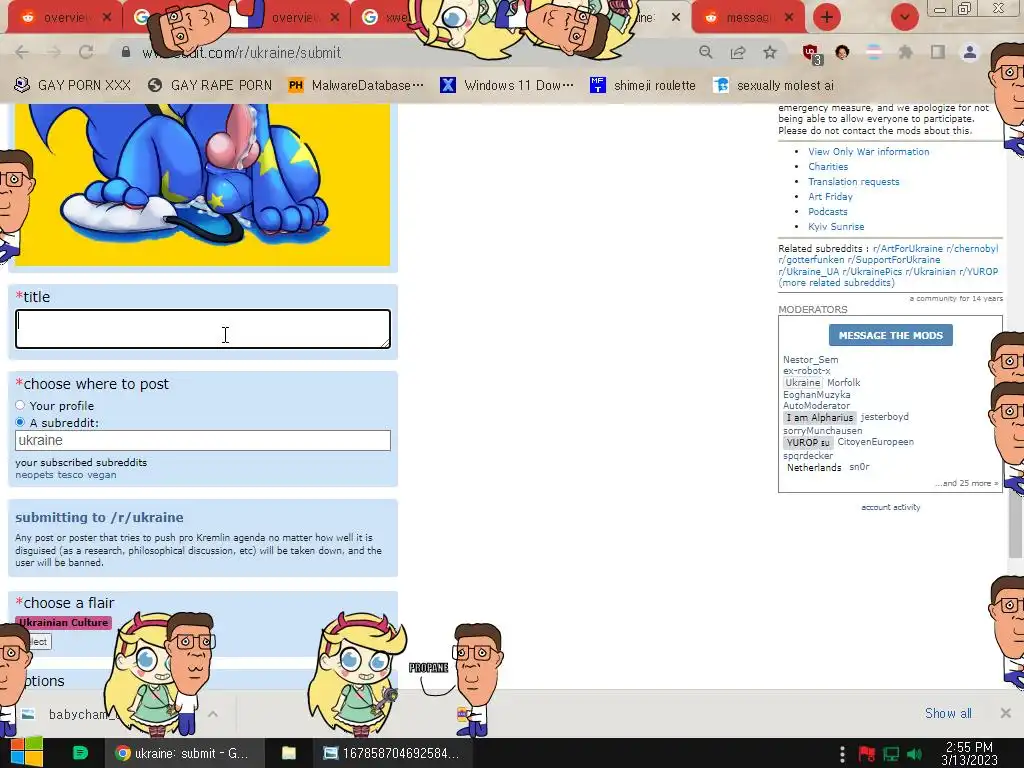The image size is (1024, 768).
Task: Open the Windows 11 Dow bookmark
Action: coord(507,85)
